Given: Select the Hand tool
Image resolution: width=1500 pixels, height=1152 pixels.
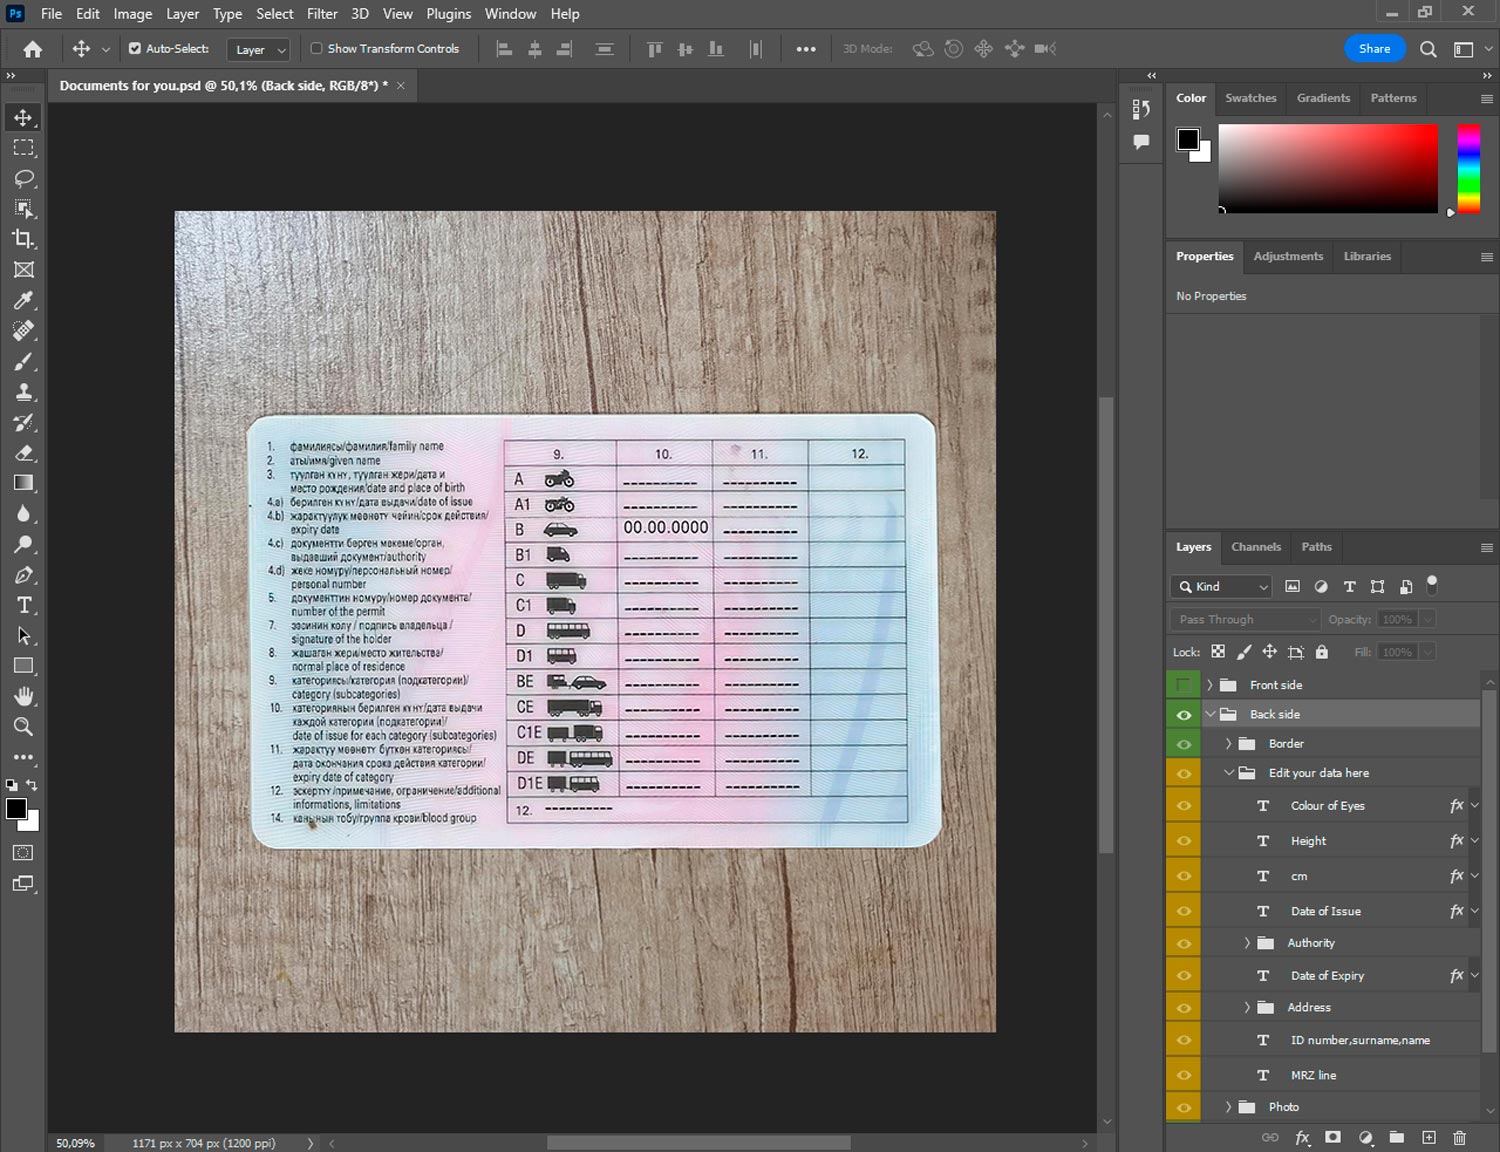Looking at the screenshot, I should click(24, 696).
